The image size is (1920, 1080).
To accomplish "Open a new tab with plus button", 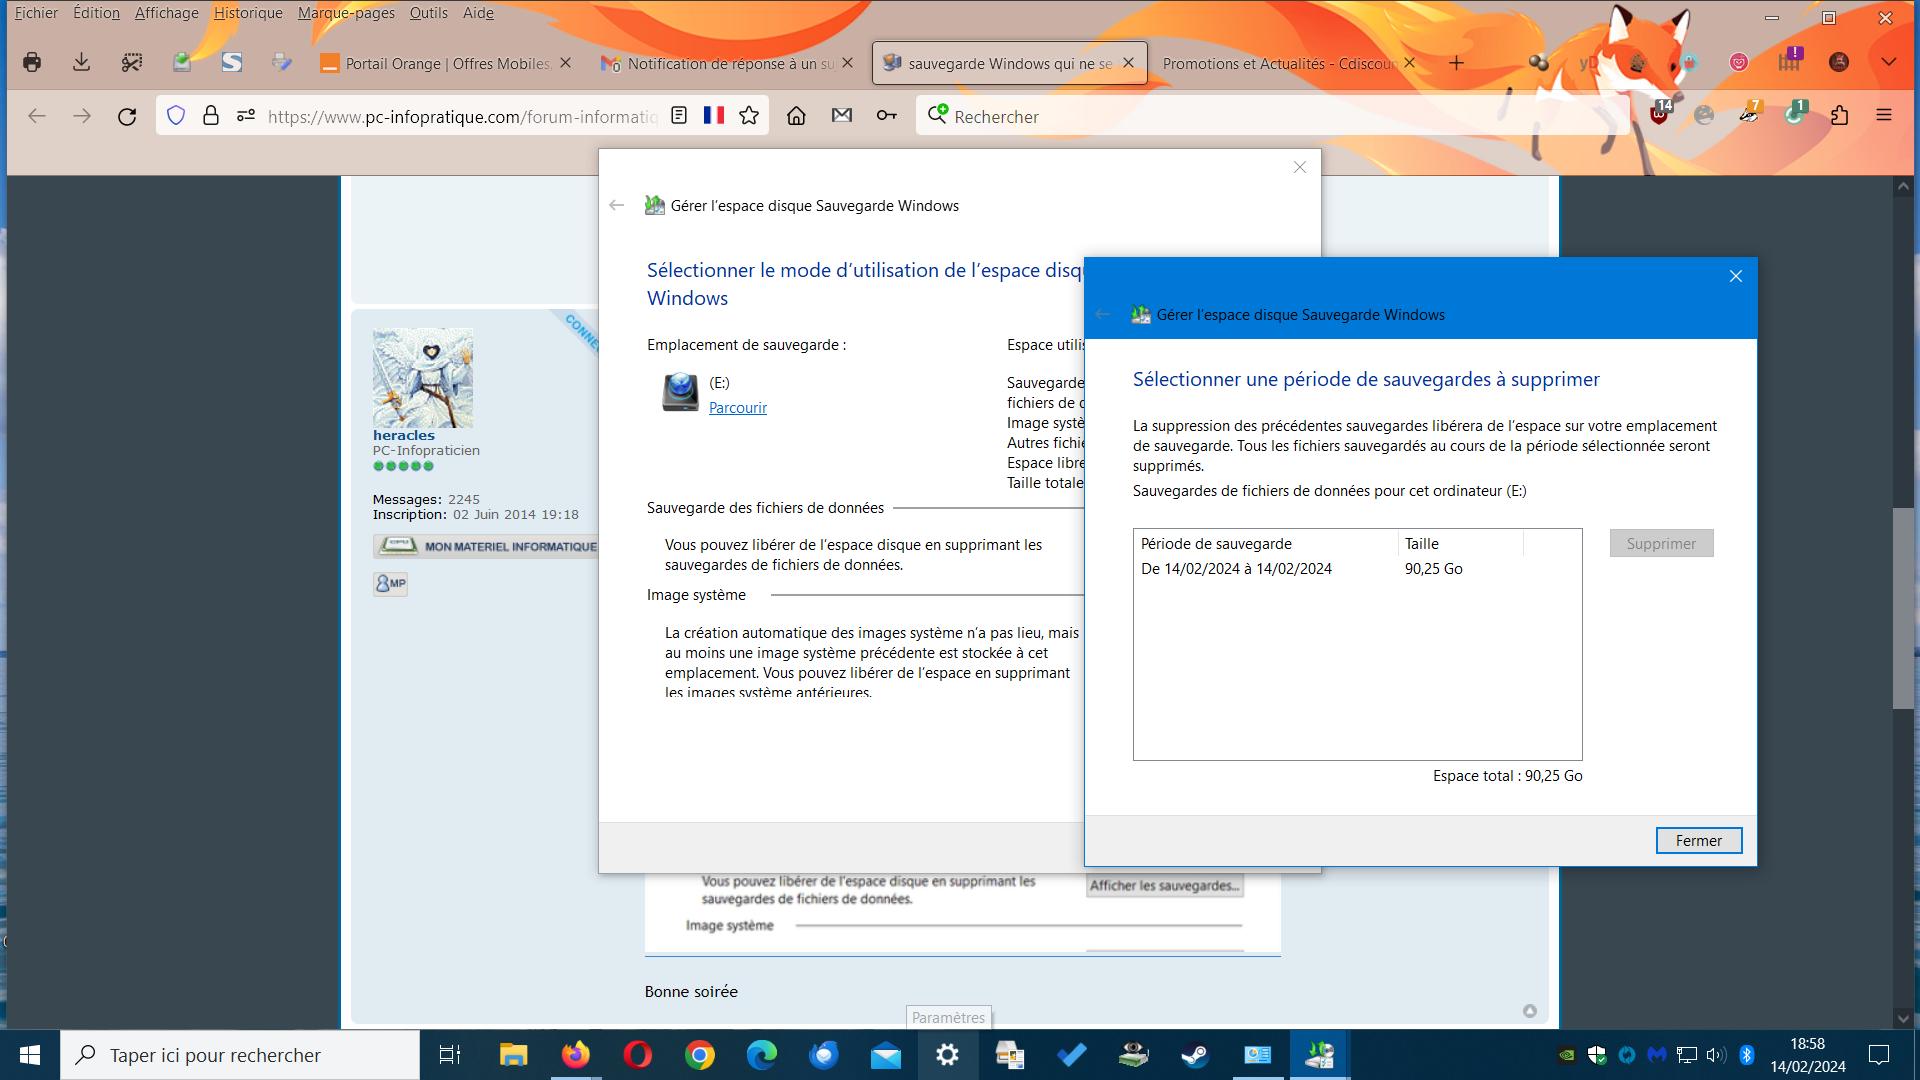I will pyautogui.click(x=1456, y=63).
